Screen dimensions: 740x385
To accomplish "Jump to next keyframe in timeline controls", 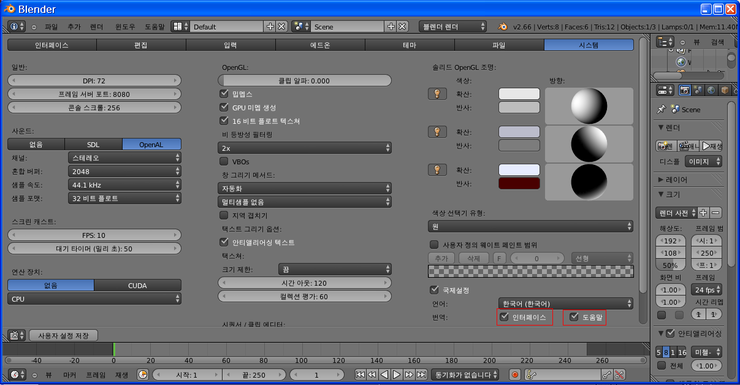I will click(x=409, y=375).
